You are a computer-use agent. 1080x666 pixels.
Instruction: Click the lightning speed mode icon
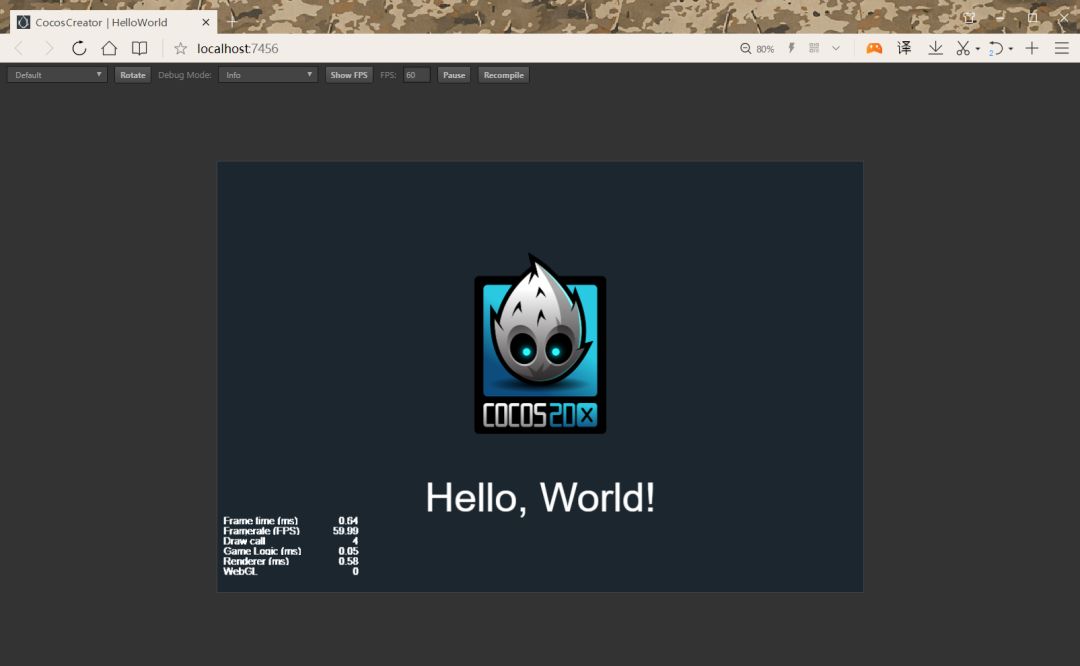click(x=791, y=48)
